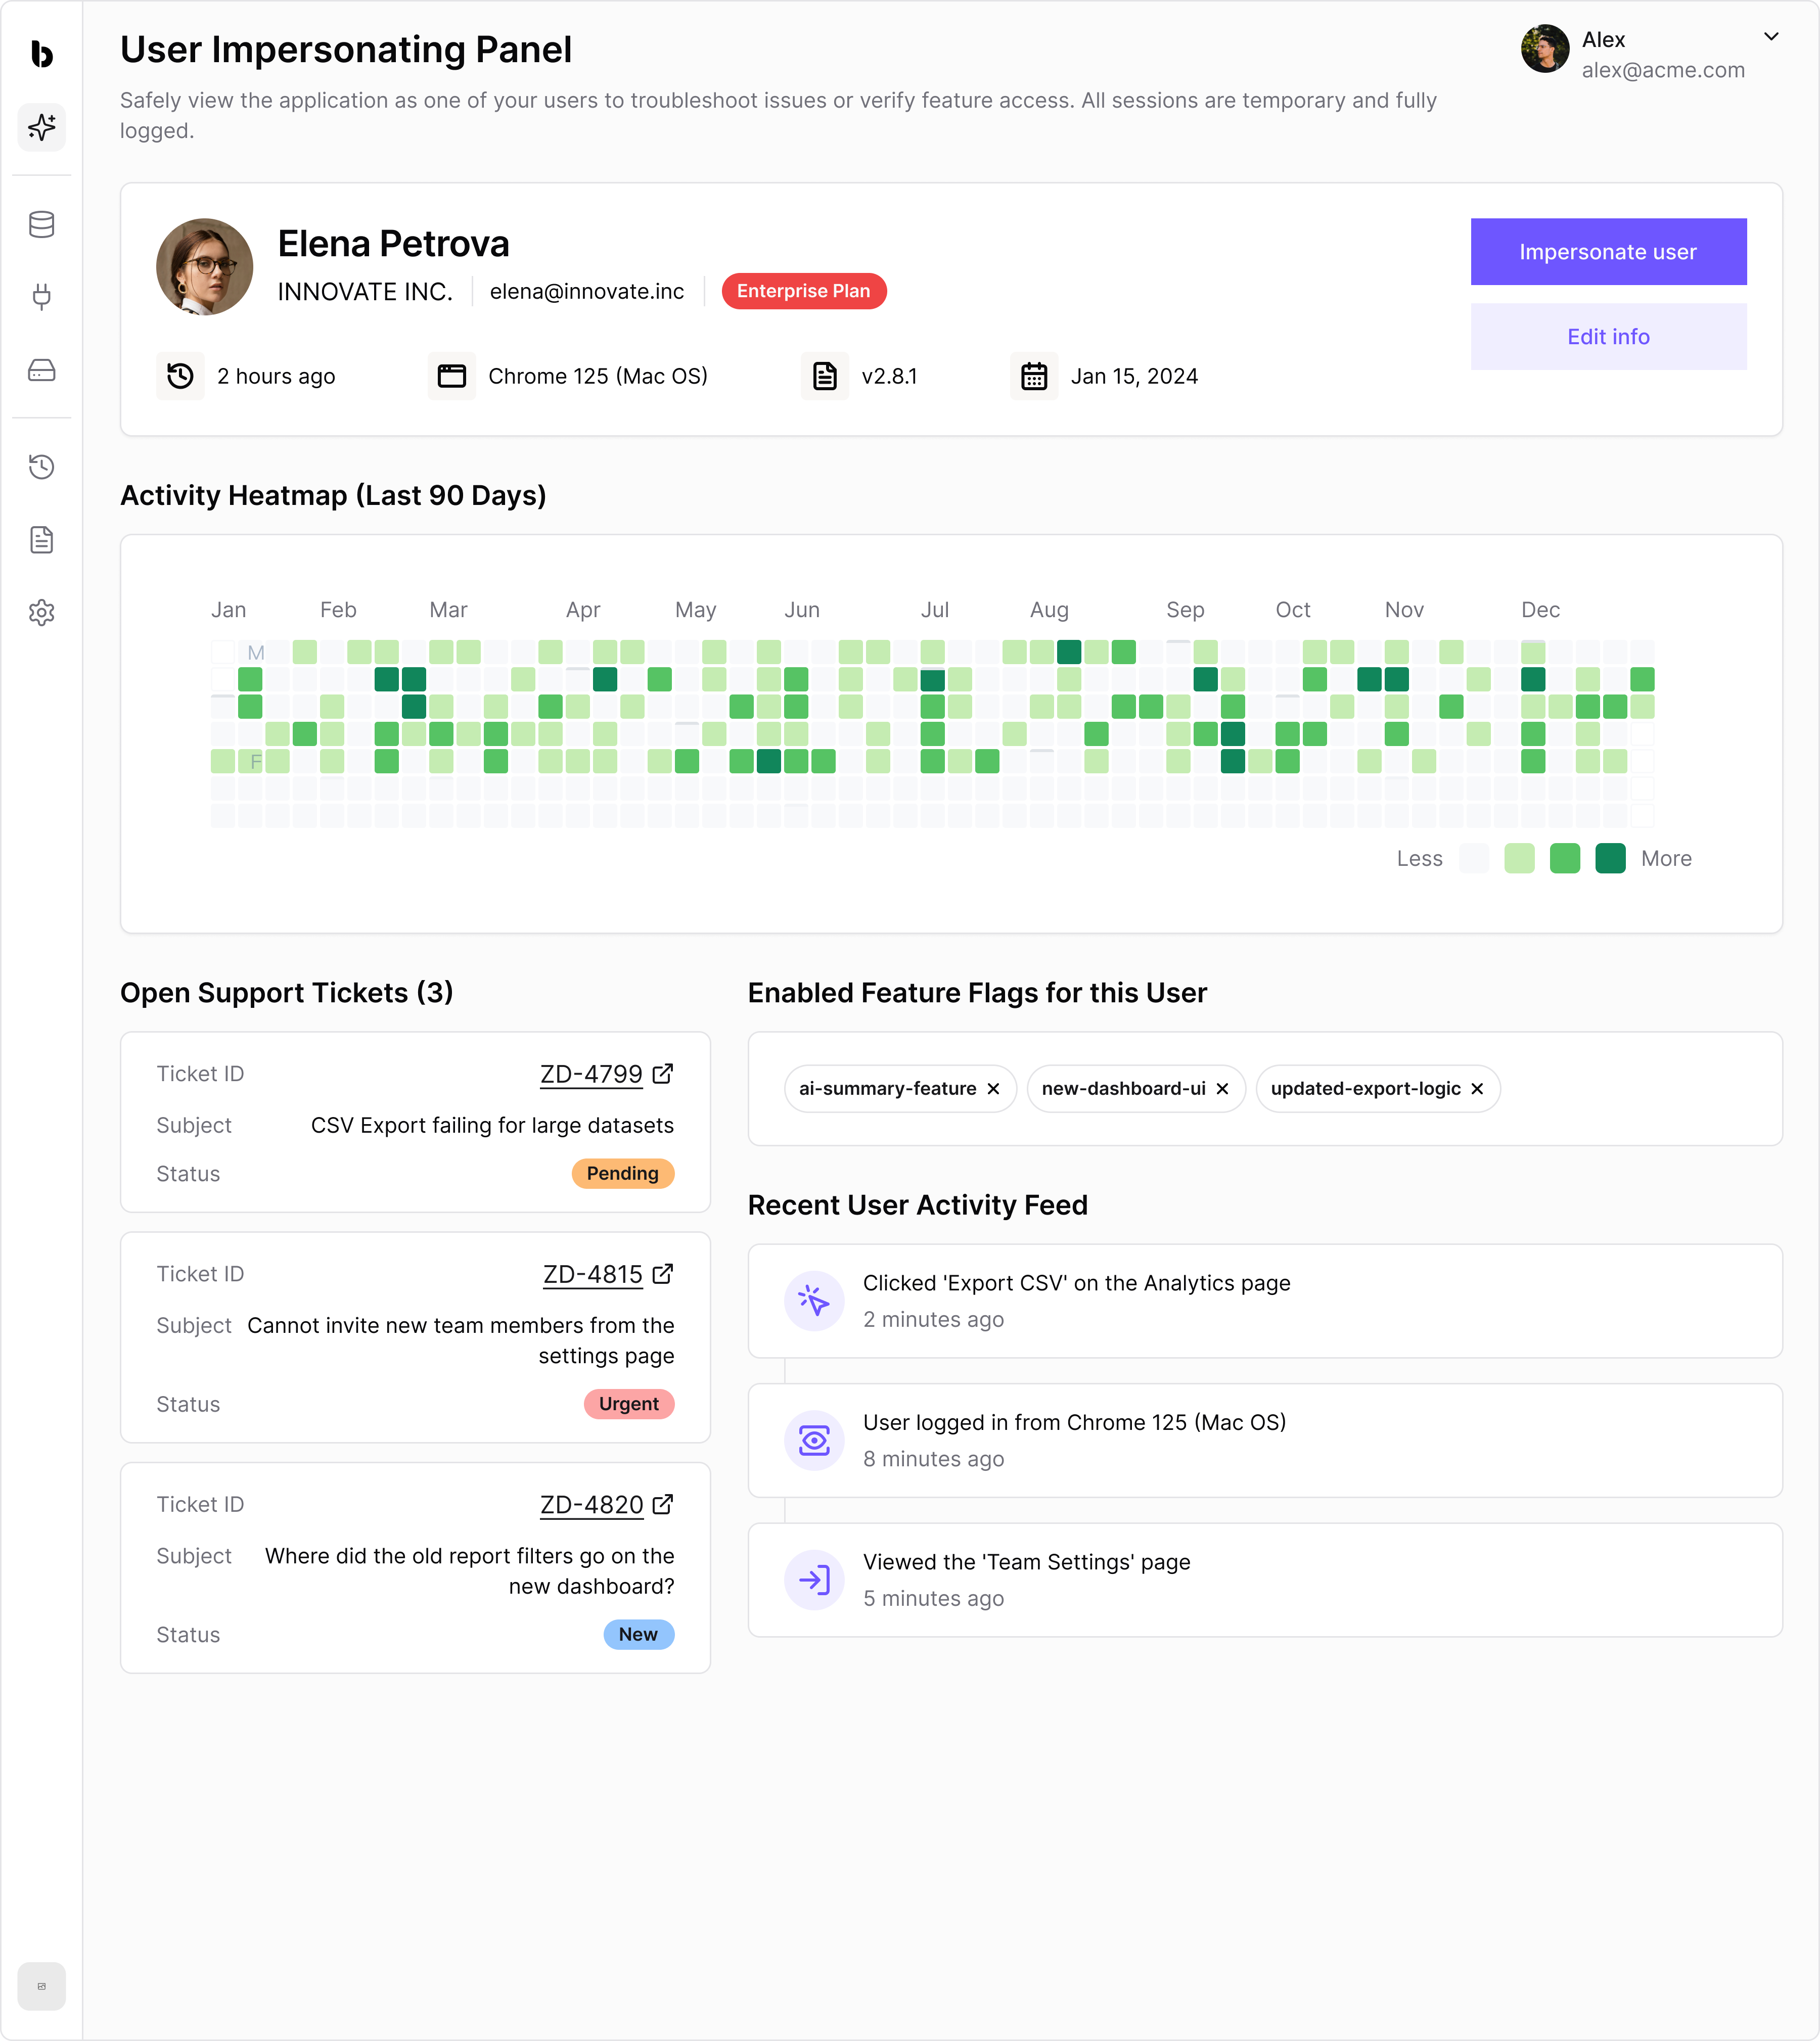The width and height of the screenshot is (1820, 2041).
Task: Open the settings gear in sidebar
Action: click(42, 612)
